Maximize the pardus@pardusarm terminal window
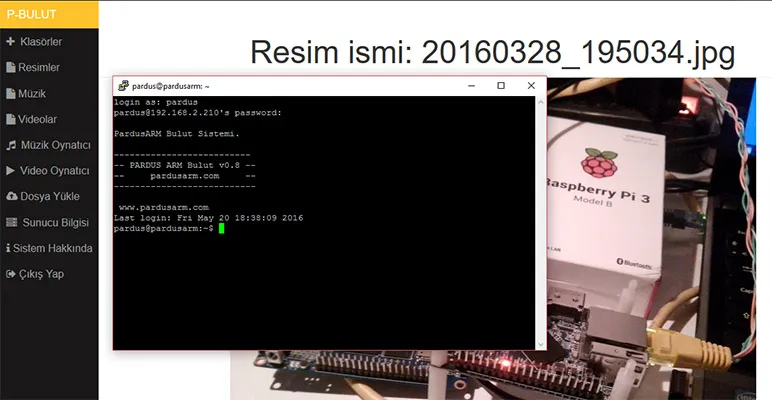The width and height of the screenshot is (772, 400). 501,86
